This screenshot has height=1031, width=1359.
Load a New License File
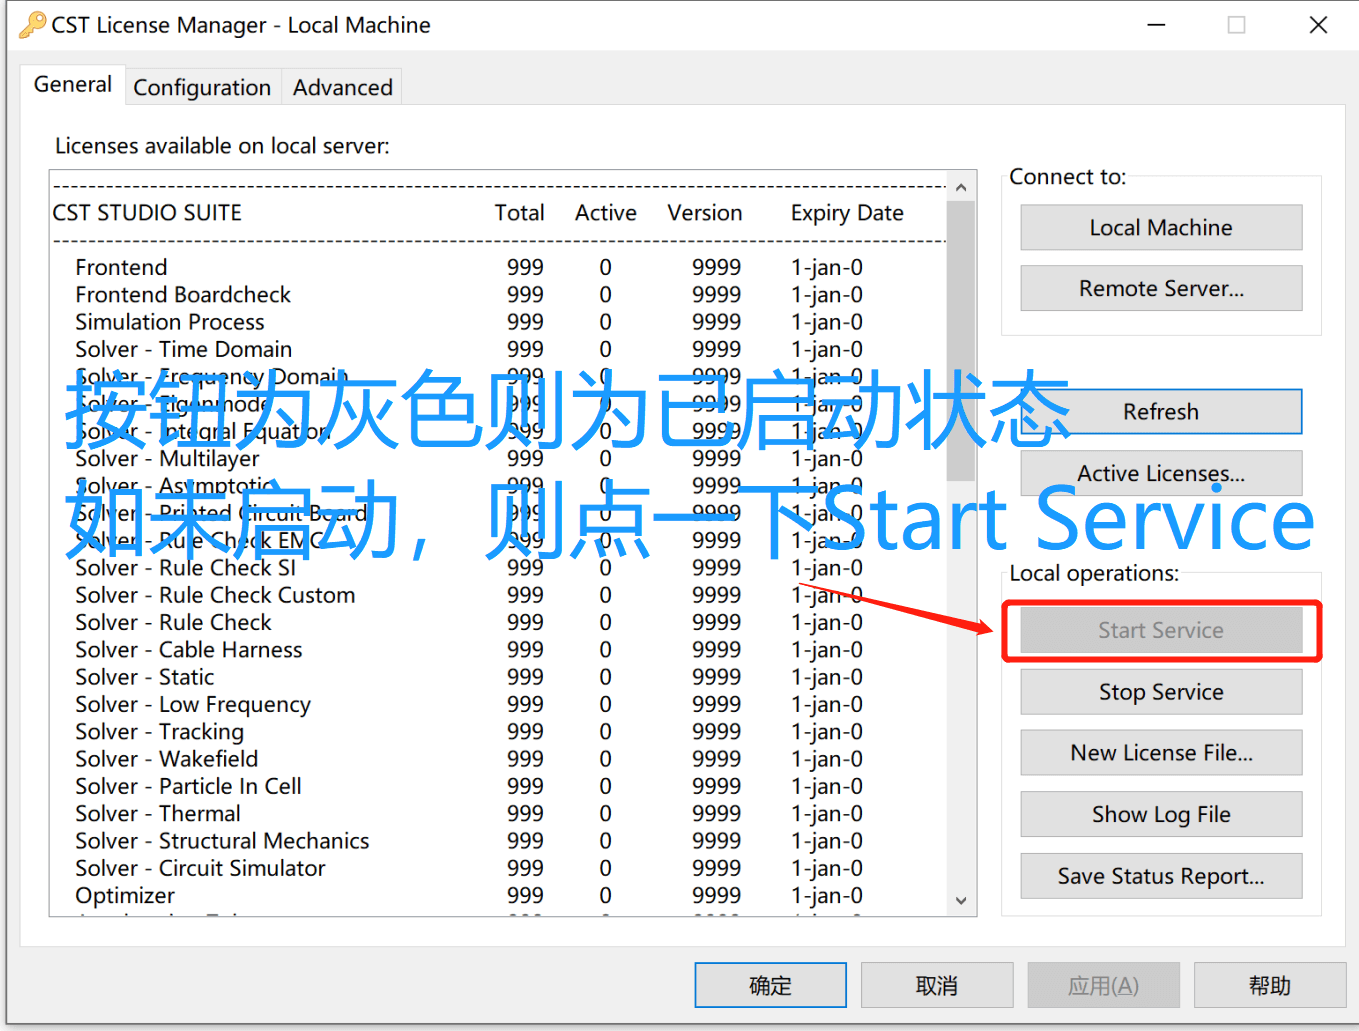point(1159,753)
